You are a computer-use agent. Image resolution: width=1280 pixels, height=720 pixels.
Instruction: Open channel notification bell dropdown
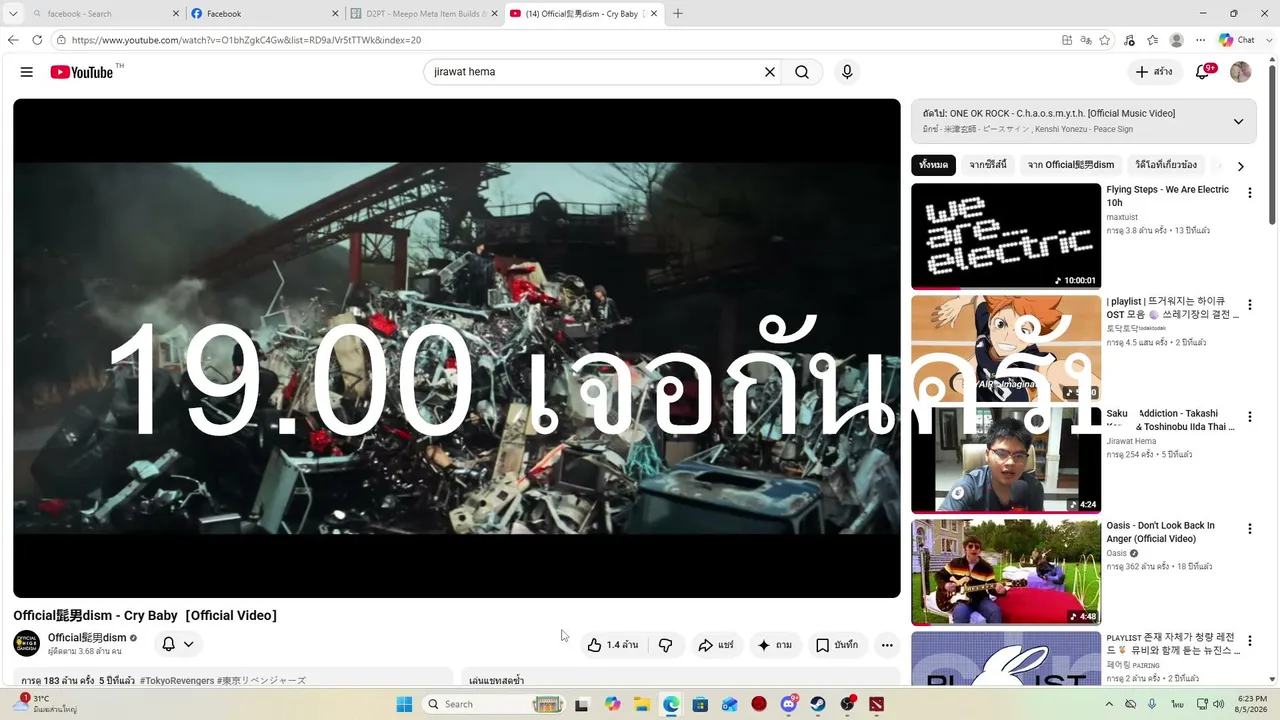pos(178,644)
